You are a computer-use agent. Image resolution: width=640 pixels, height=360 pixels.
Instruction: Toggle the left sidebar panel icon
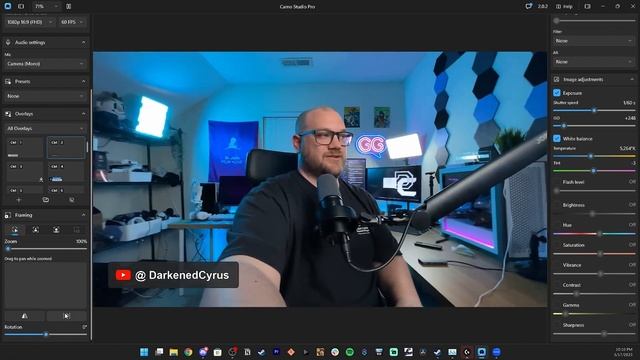click(21, 6)
